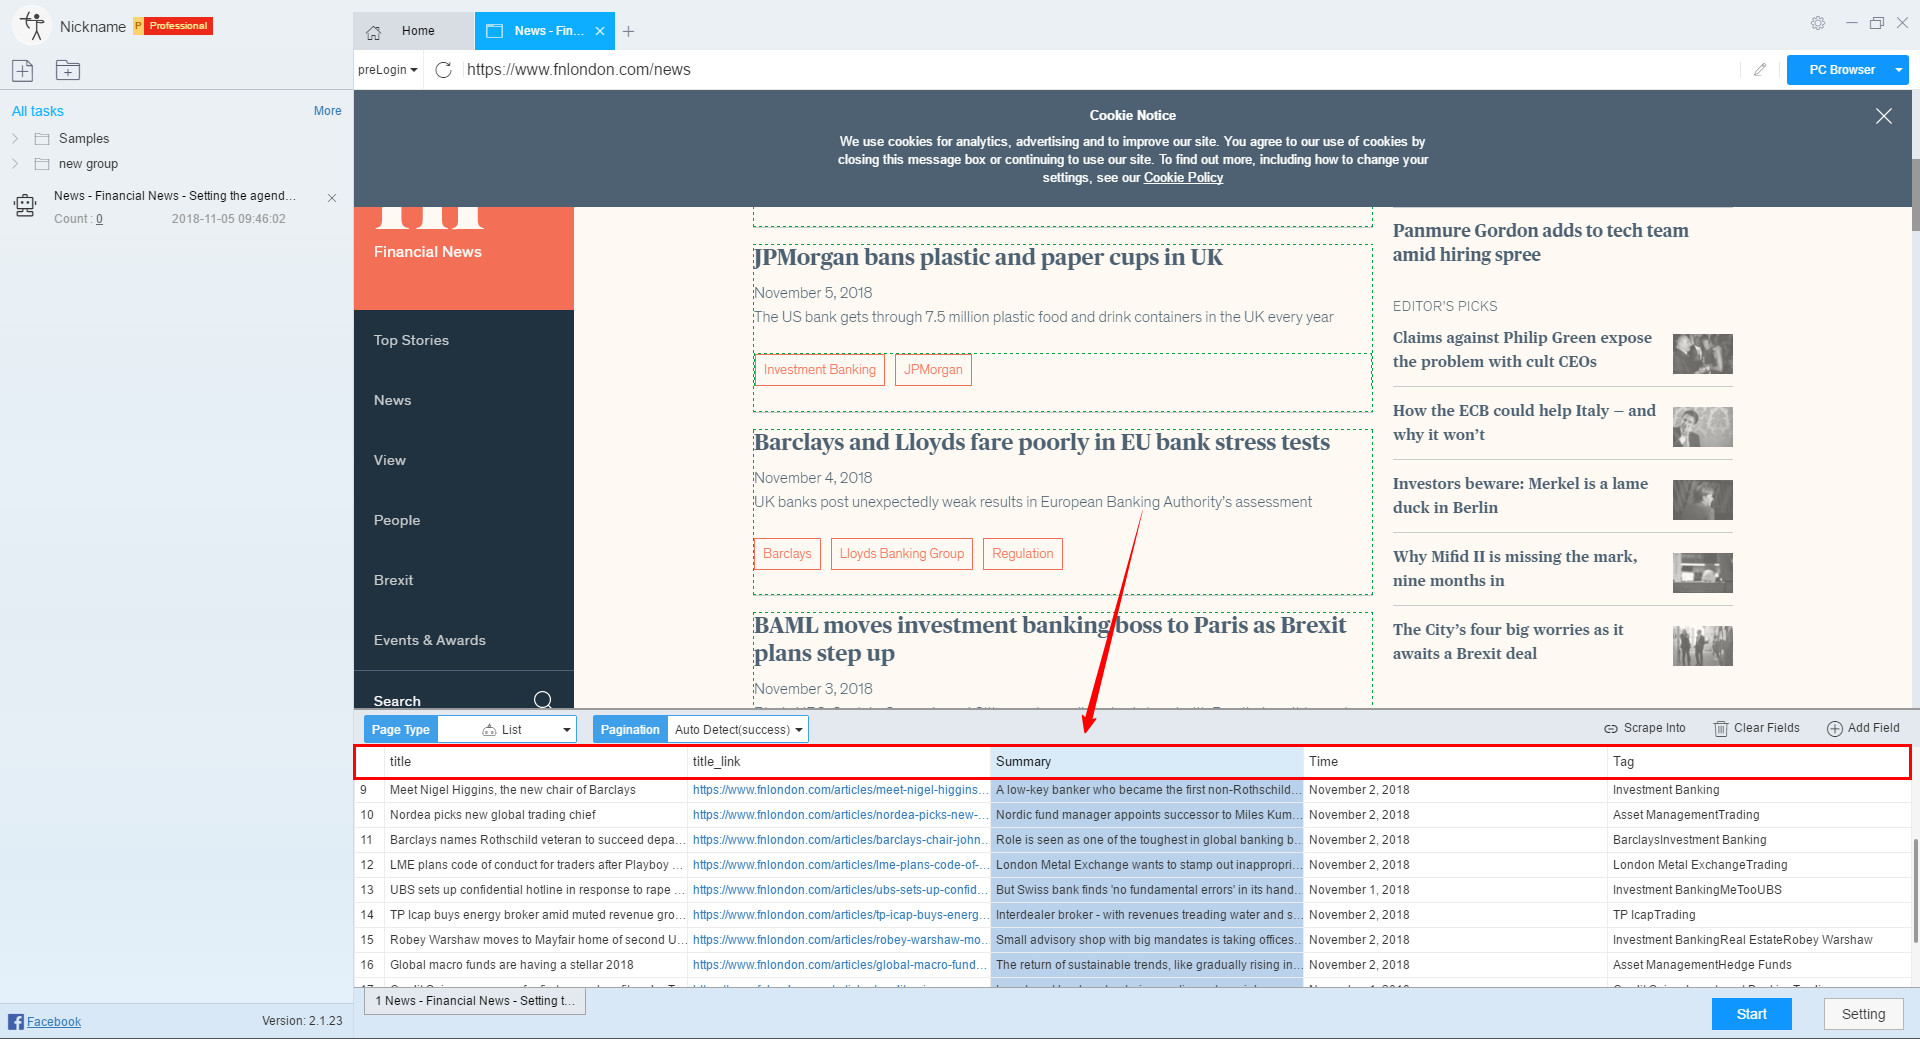Click the Mifid II article thumbnail
1920x1039 pixels.
pos(1702,573)
